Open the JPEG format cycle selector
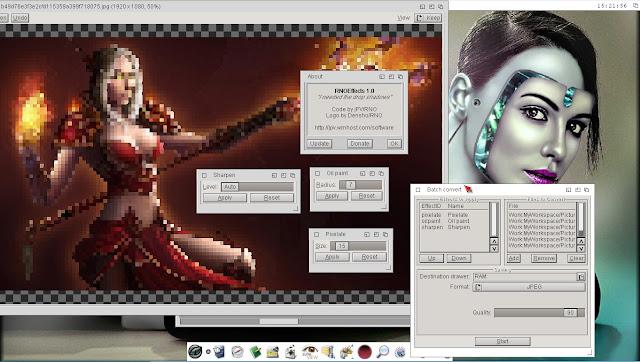The height and width of the screenshot is (362, 640). [x=529, y=287]
